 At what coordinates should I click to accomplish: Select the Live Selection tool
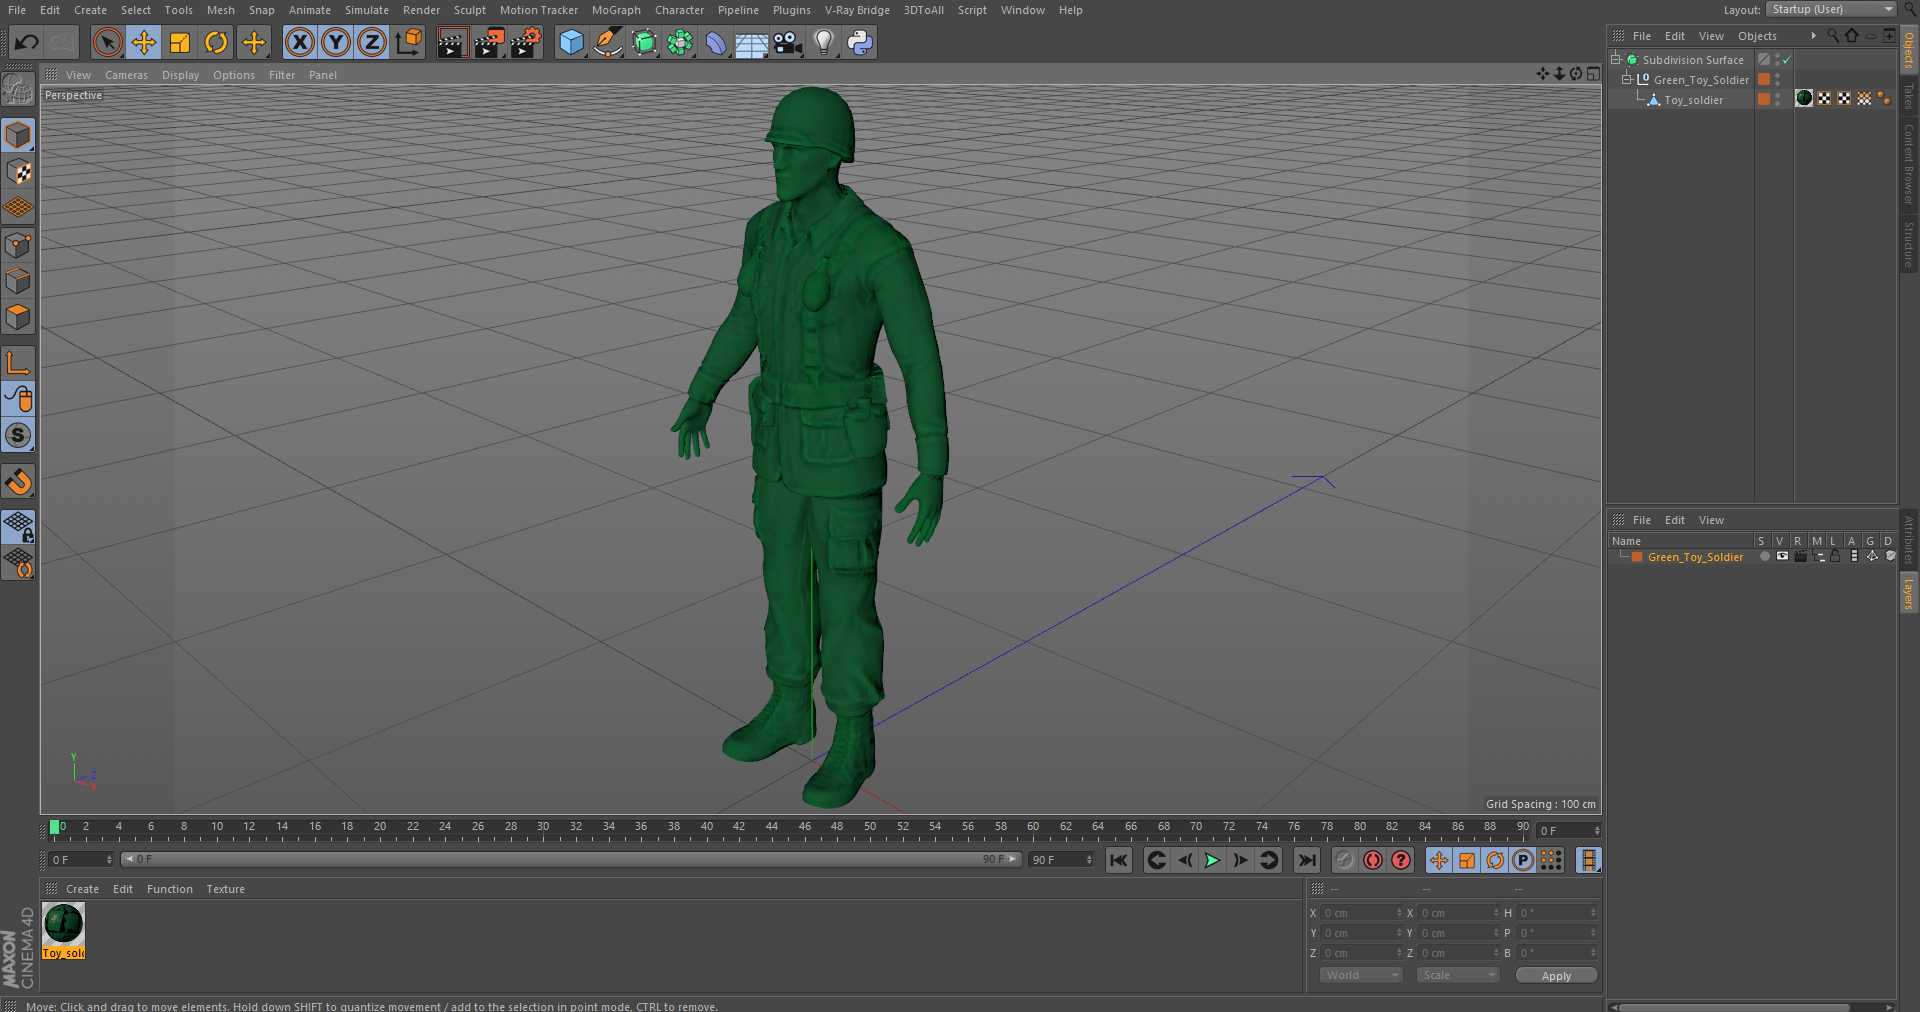(107, 42)
